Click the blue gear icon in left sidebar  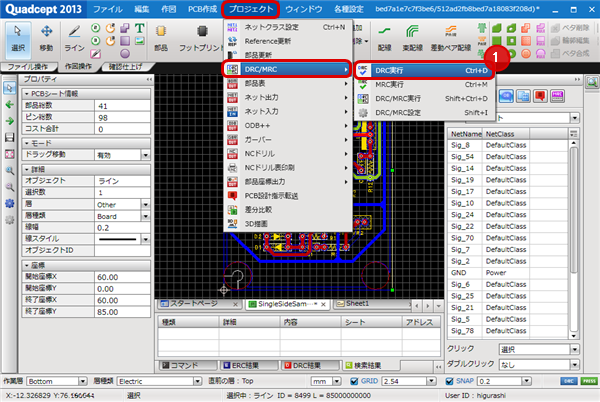tap(10, 203)
